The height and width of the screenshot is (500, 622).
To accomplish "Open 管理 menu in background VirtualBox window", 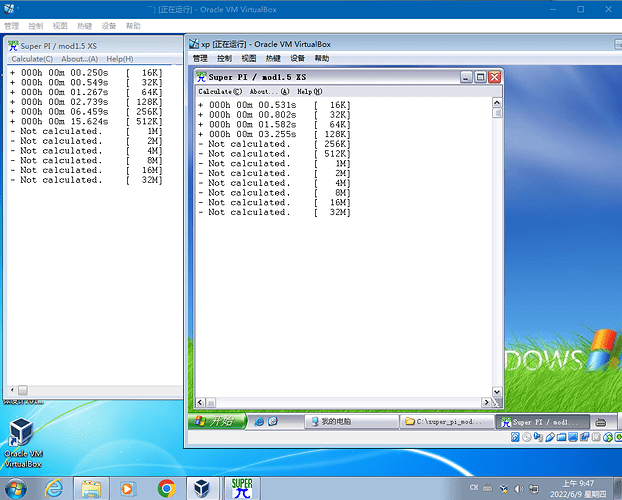I will [x=12, y=26].
